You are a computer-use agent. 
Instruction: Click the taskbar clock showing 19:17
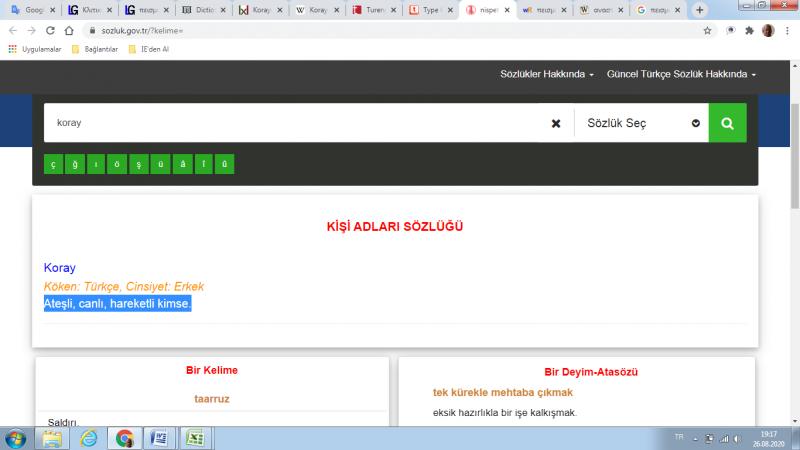(x=768, y=439)
